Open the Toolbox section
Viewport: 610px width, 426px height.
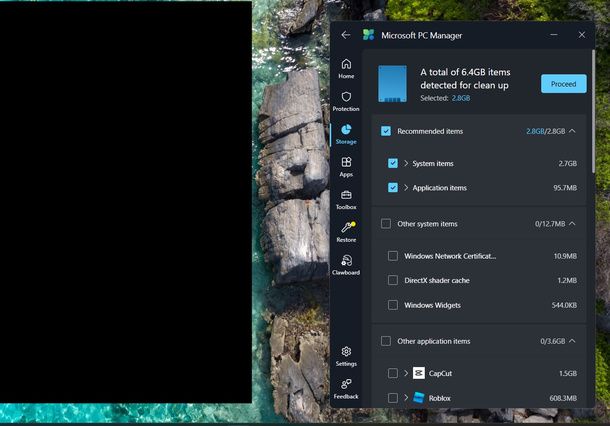click(346, 200)
